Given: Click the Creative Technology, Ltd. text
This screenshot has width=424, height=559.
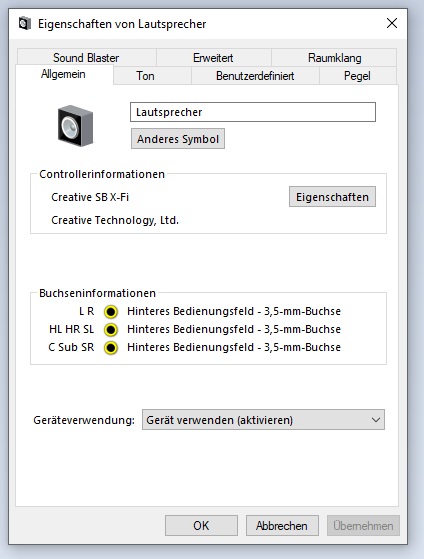Looking at the screenshot, I should click(x=115, y=220).
